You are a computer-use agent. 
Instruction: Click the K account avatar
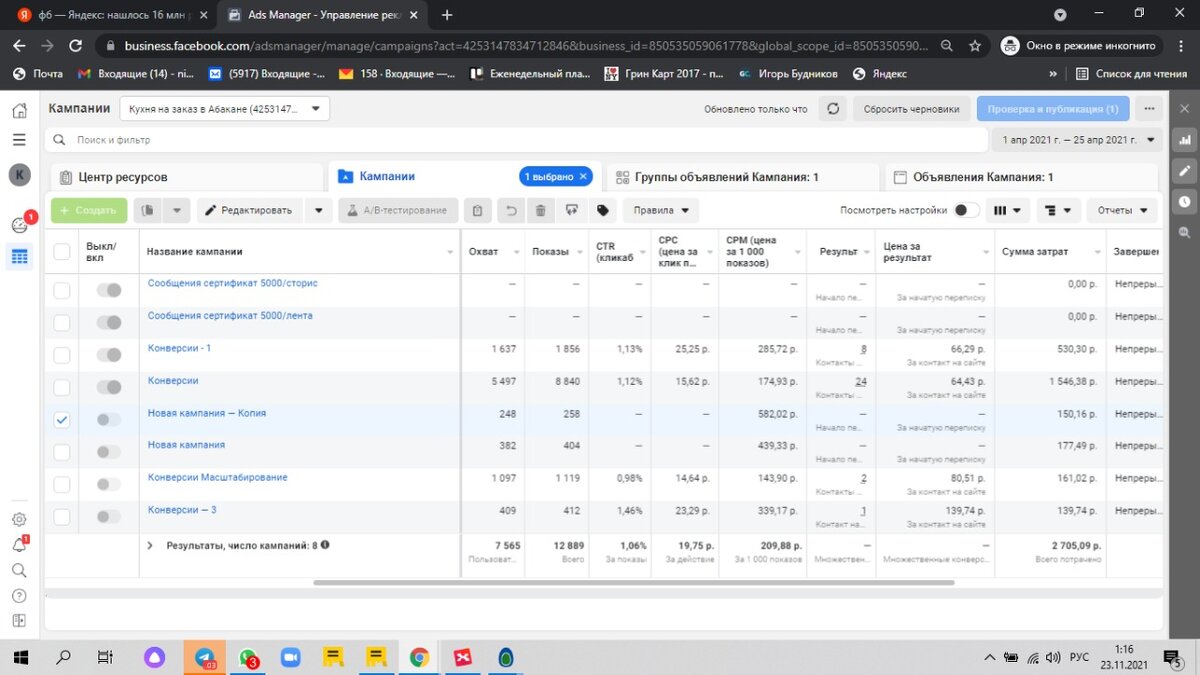click(19, 176)
